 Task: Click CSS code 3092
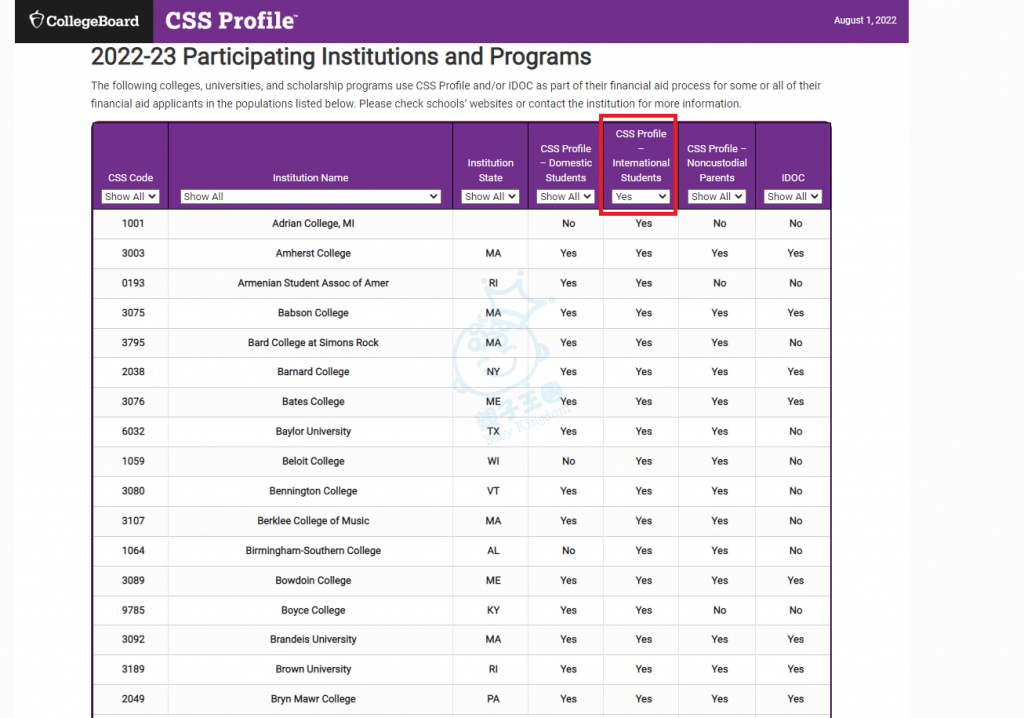click(133, 639)
